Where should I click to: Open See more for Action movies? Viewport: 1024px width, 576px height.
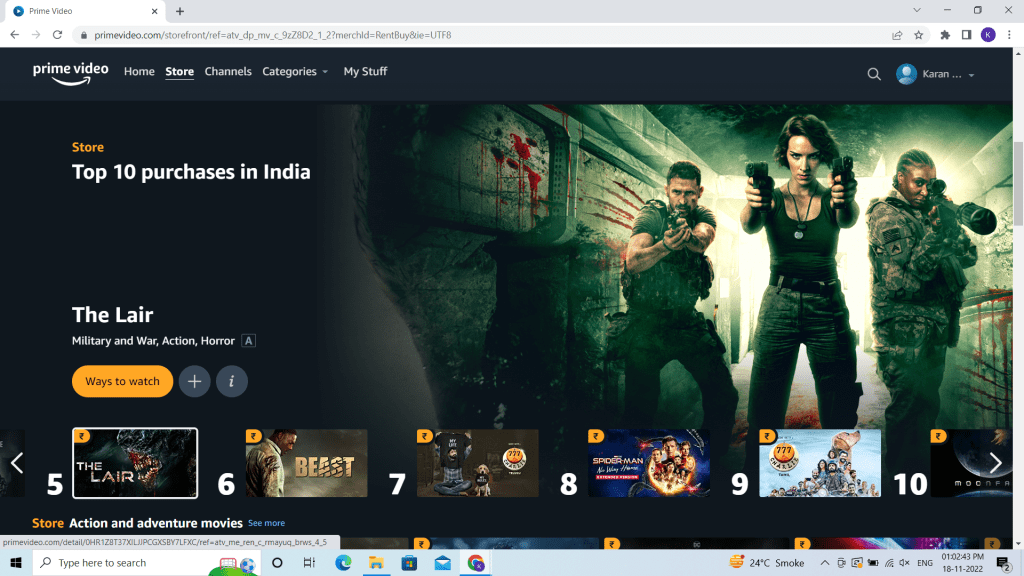point(266,523)
